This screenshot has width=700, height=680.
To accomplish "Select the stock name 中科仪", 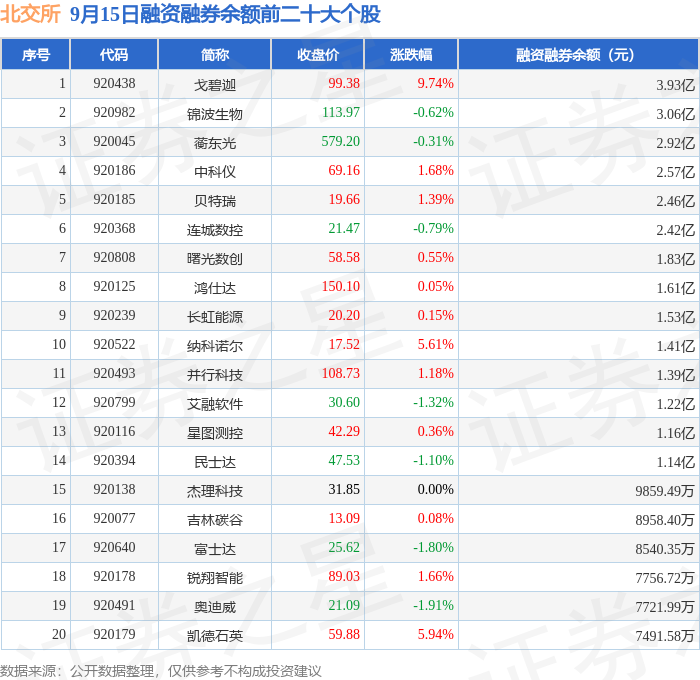I will point(215,172).
